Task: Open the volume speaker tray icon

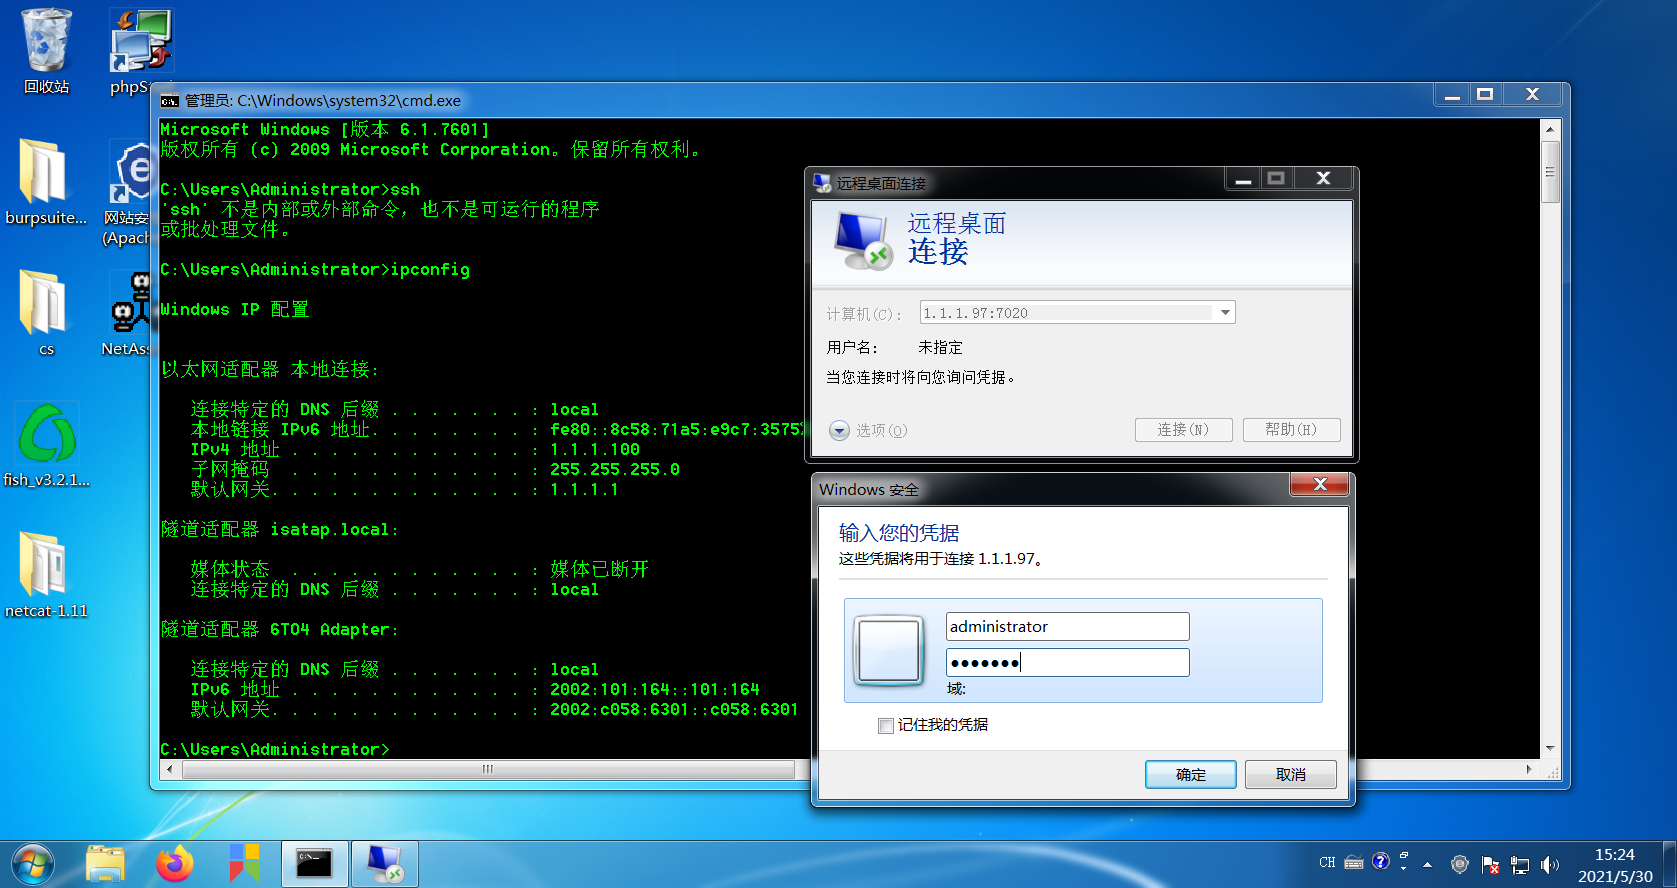Action: (x=1550, y=865)
